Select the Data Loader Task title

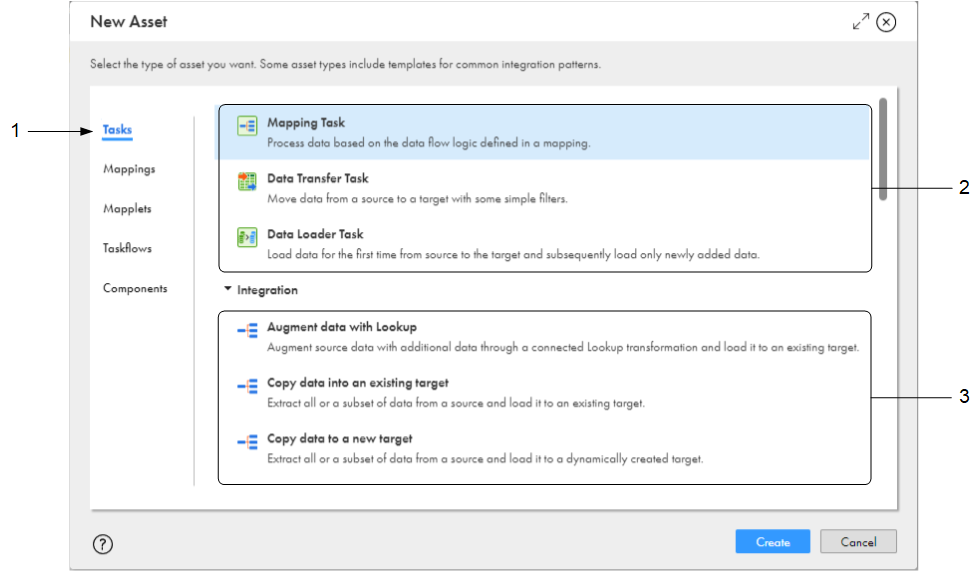click(316, 234)
